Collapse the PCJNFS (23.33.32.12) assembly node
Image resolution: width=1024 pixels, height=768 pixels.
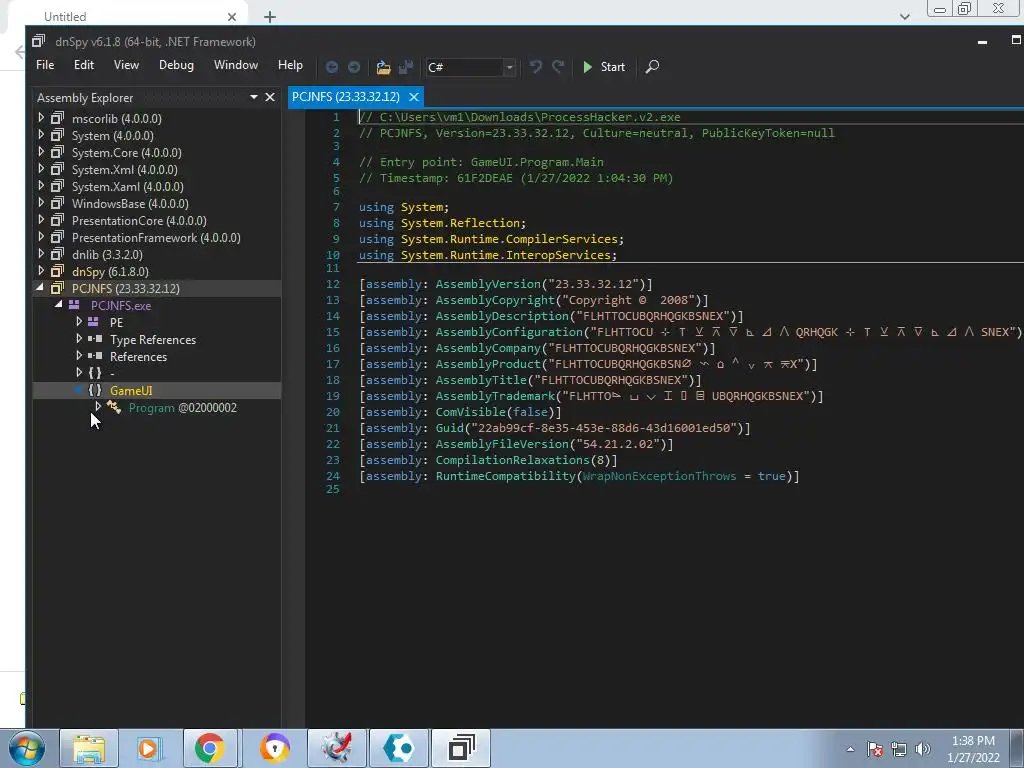[x=40, y=287]
